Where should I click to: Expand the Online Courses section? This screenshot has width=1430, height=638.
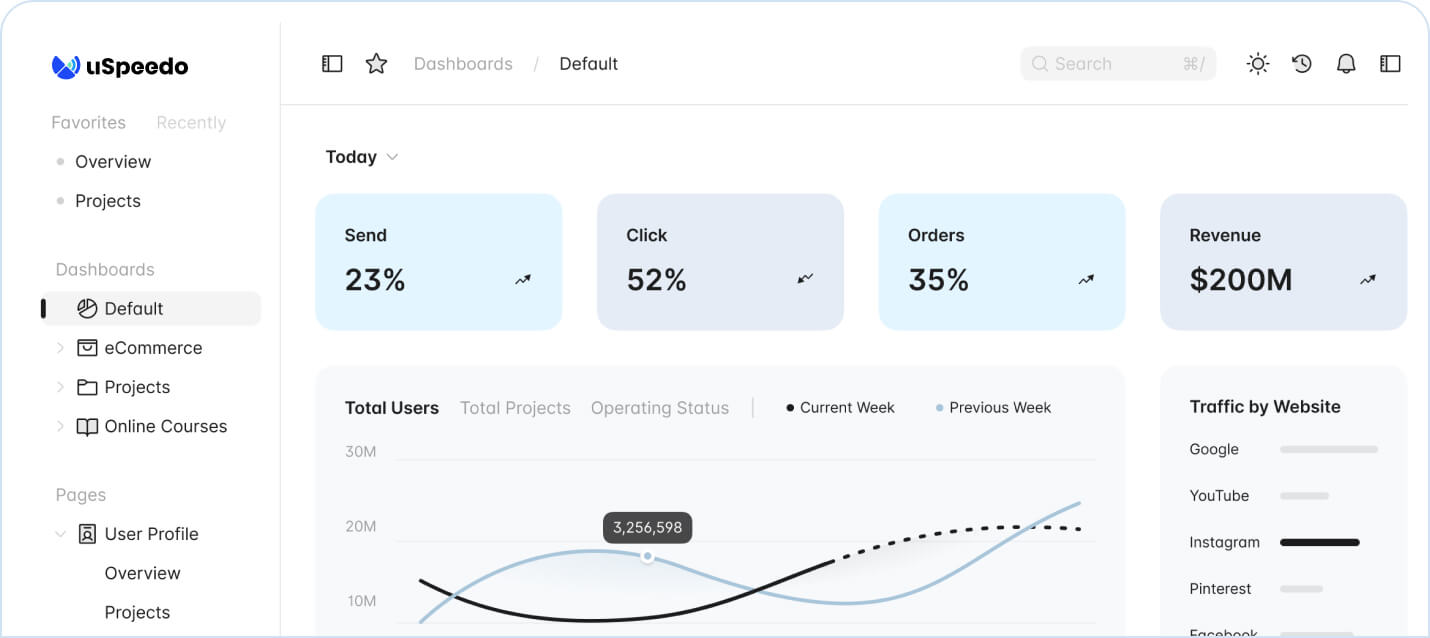point(60,426)
